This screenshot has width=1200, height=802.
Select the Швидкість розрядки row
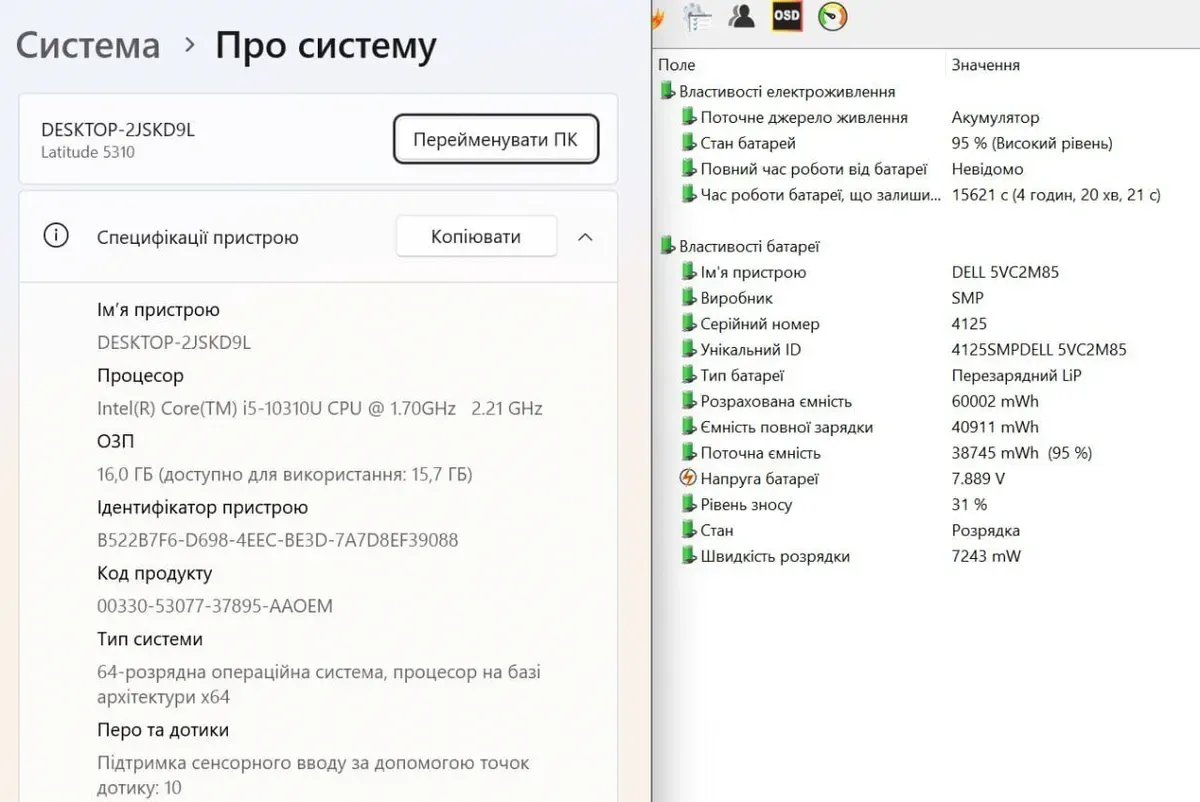(774, 556)
